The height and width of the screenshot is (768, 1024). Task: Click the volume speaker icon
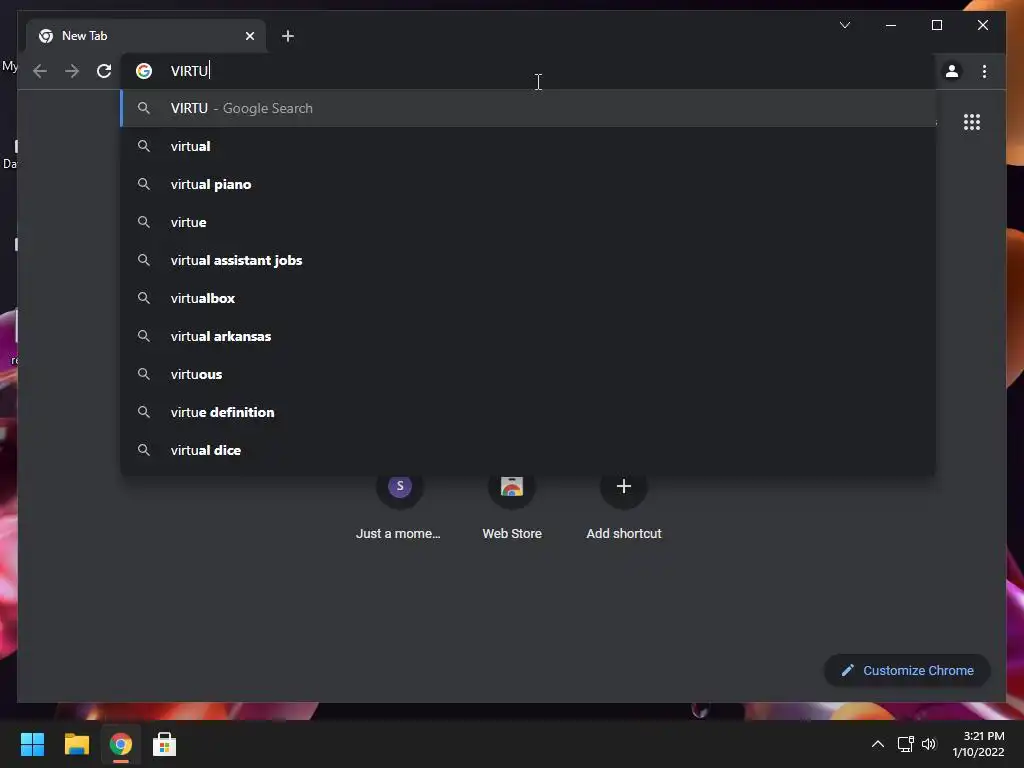point(928,744)
